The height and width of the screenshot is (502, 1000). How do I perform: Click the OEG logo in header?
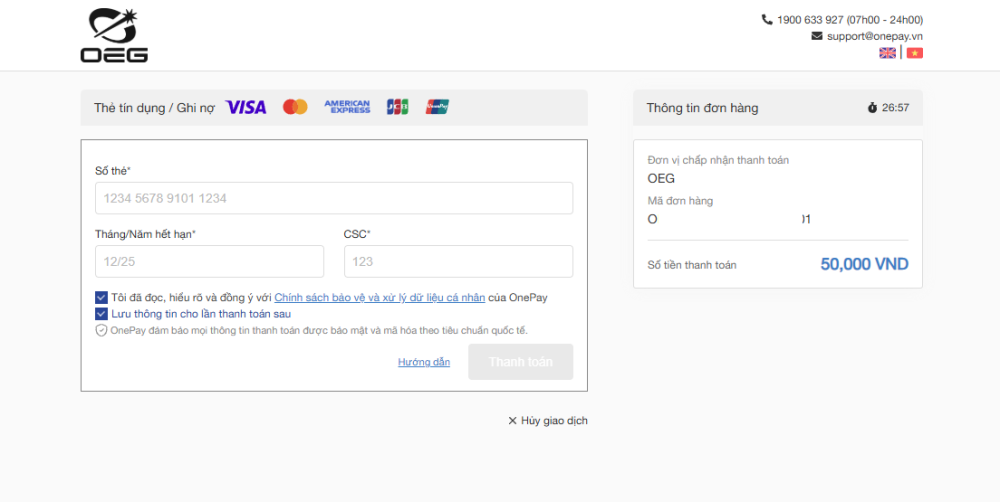pos(114,36)
